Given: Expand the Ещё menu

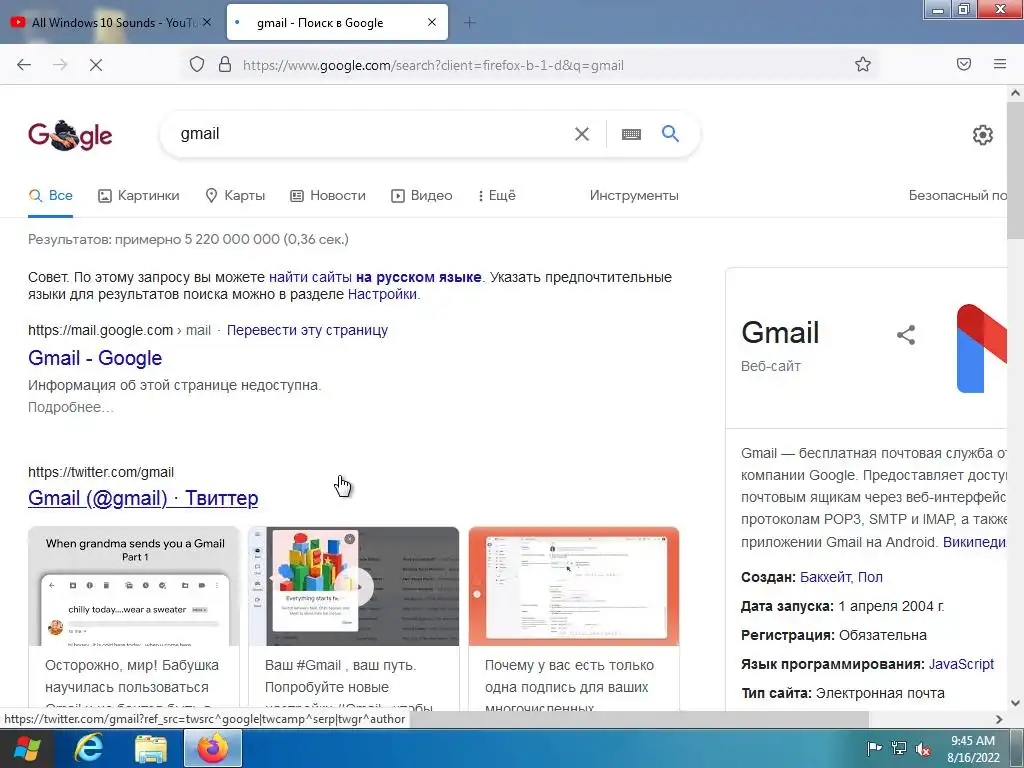Looking at the screenshot, I should (x=497, y=195).
